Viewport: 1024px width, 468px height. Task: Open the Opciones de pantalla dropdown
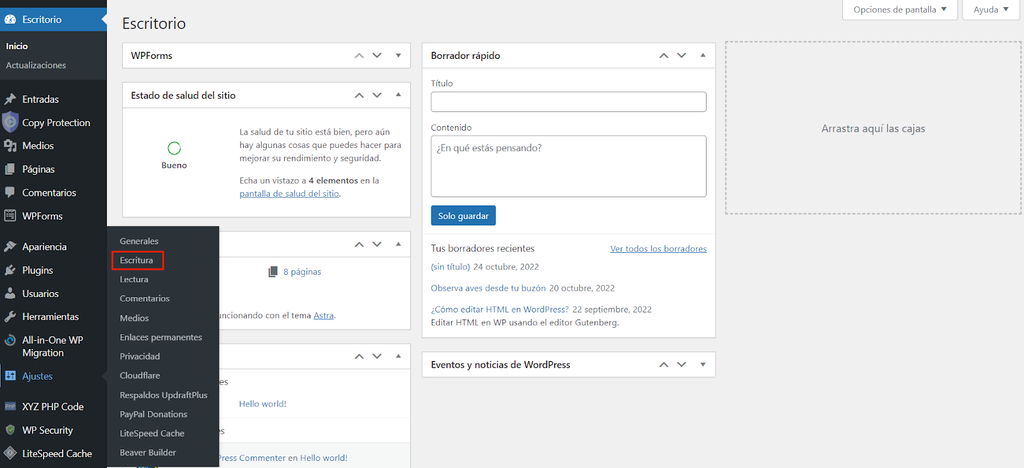901,10
